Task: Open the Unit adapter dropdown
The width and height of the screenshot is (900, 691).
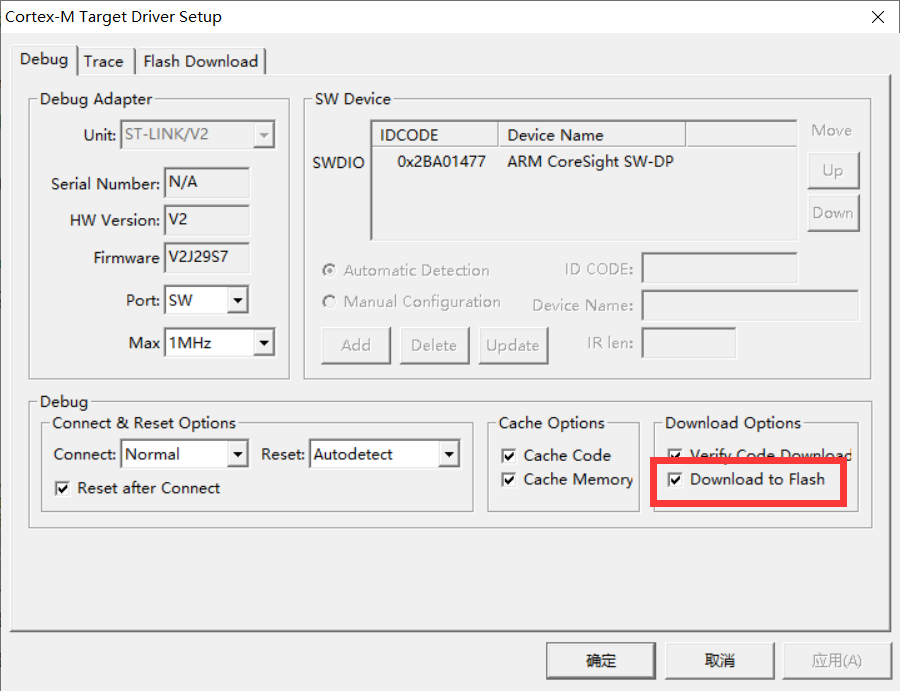Action: point(264,134)
